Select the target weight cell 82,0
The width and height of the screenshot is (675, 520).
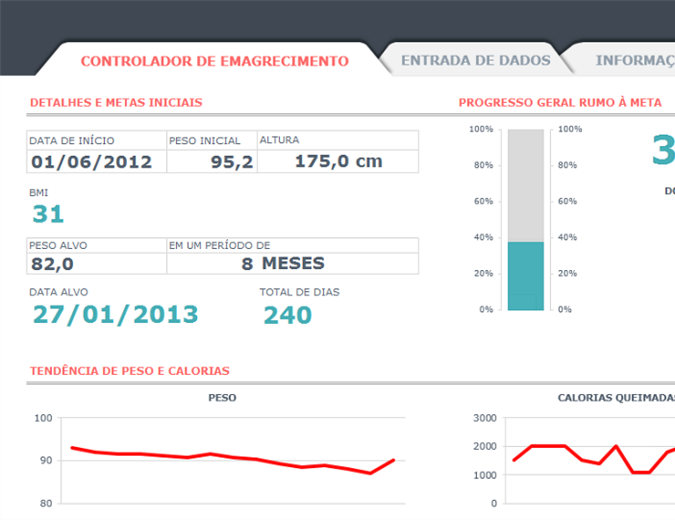coord(96,263)
